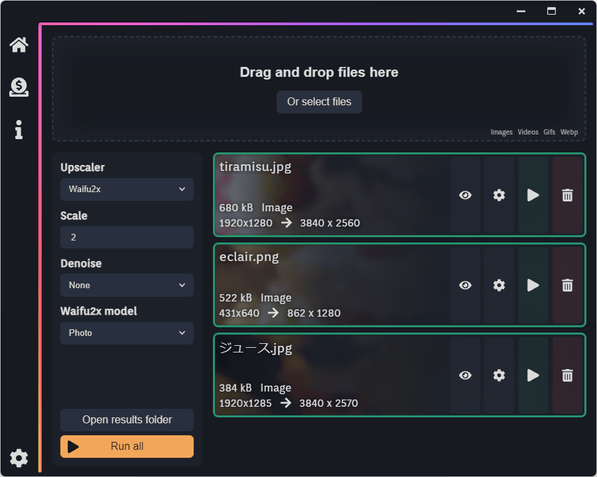
Task: Go to the Home page in sidebar
Action: pyautogui.click(x=19, y=45)
